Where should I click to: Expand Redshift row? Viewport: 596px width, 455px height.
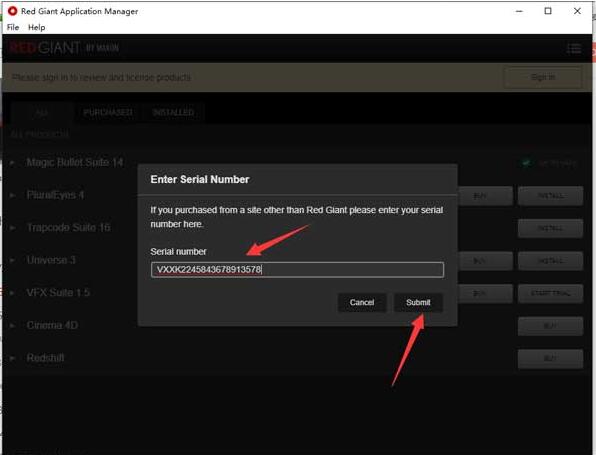click(12, 358)
